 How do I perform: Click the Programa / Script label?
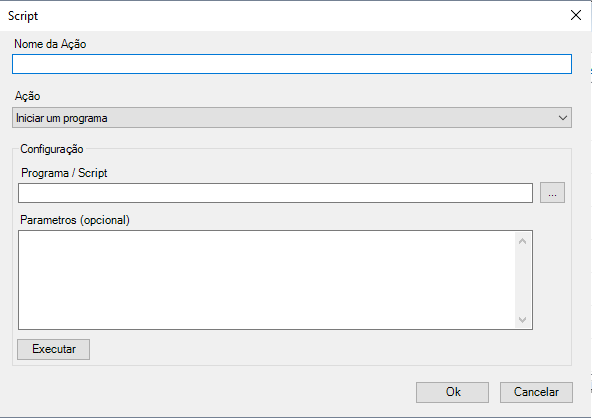(x=64, y=173)
